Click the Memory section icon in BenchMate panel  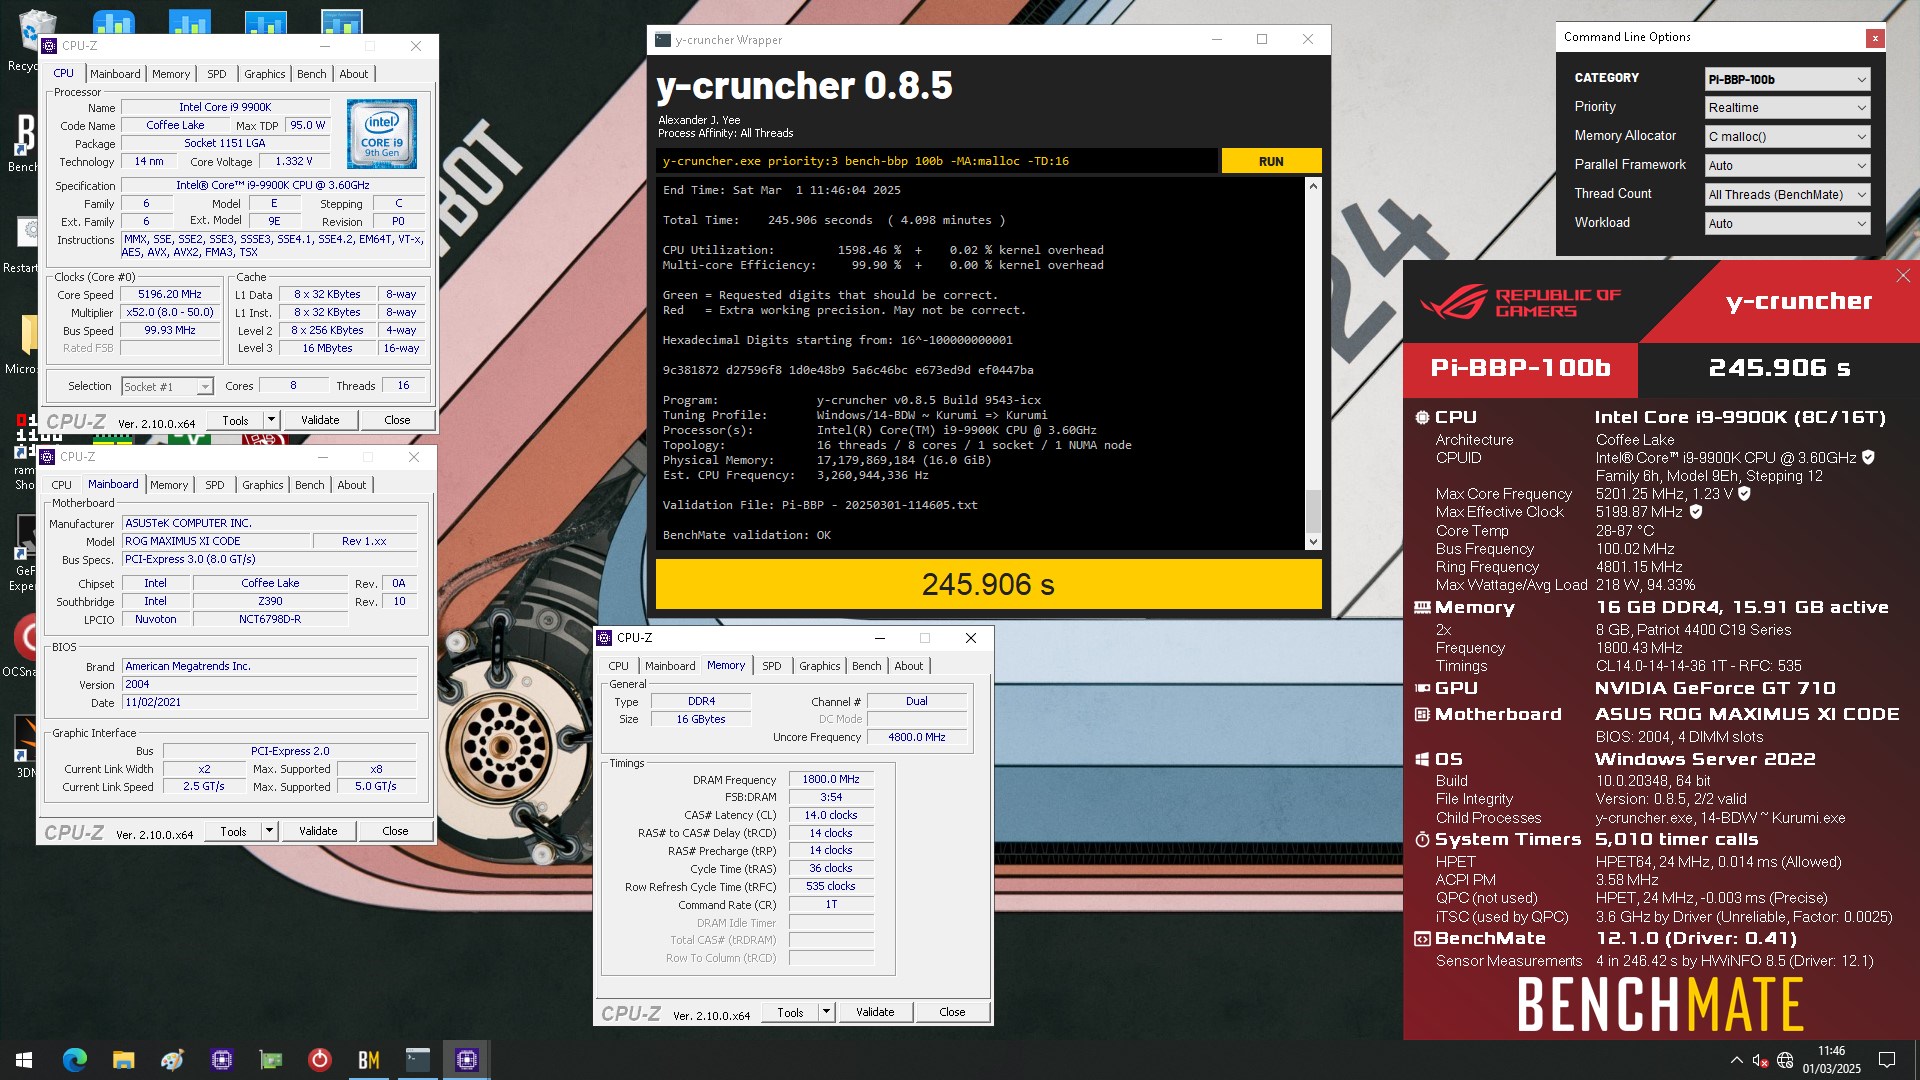tap(1422, 607)
